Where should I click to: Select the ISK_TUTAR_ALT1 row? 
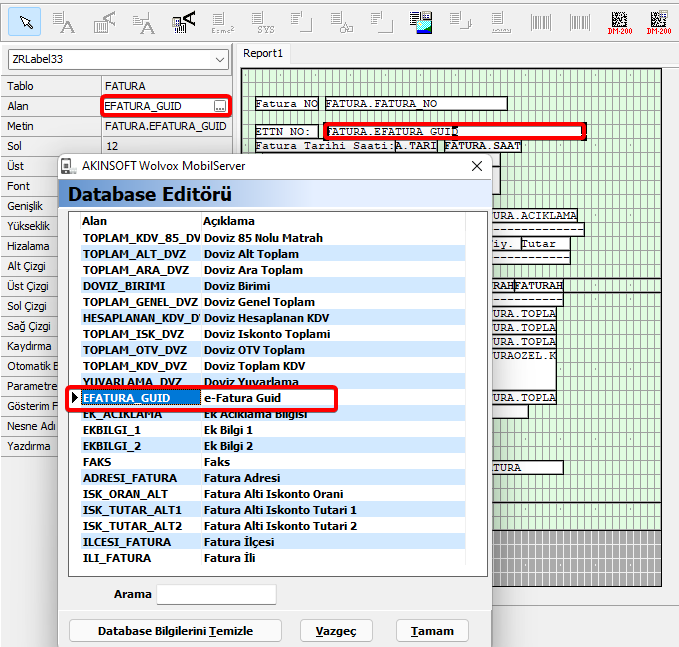(x=273, y=511)
